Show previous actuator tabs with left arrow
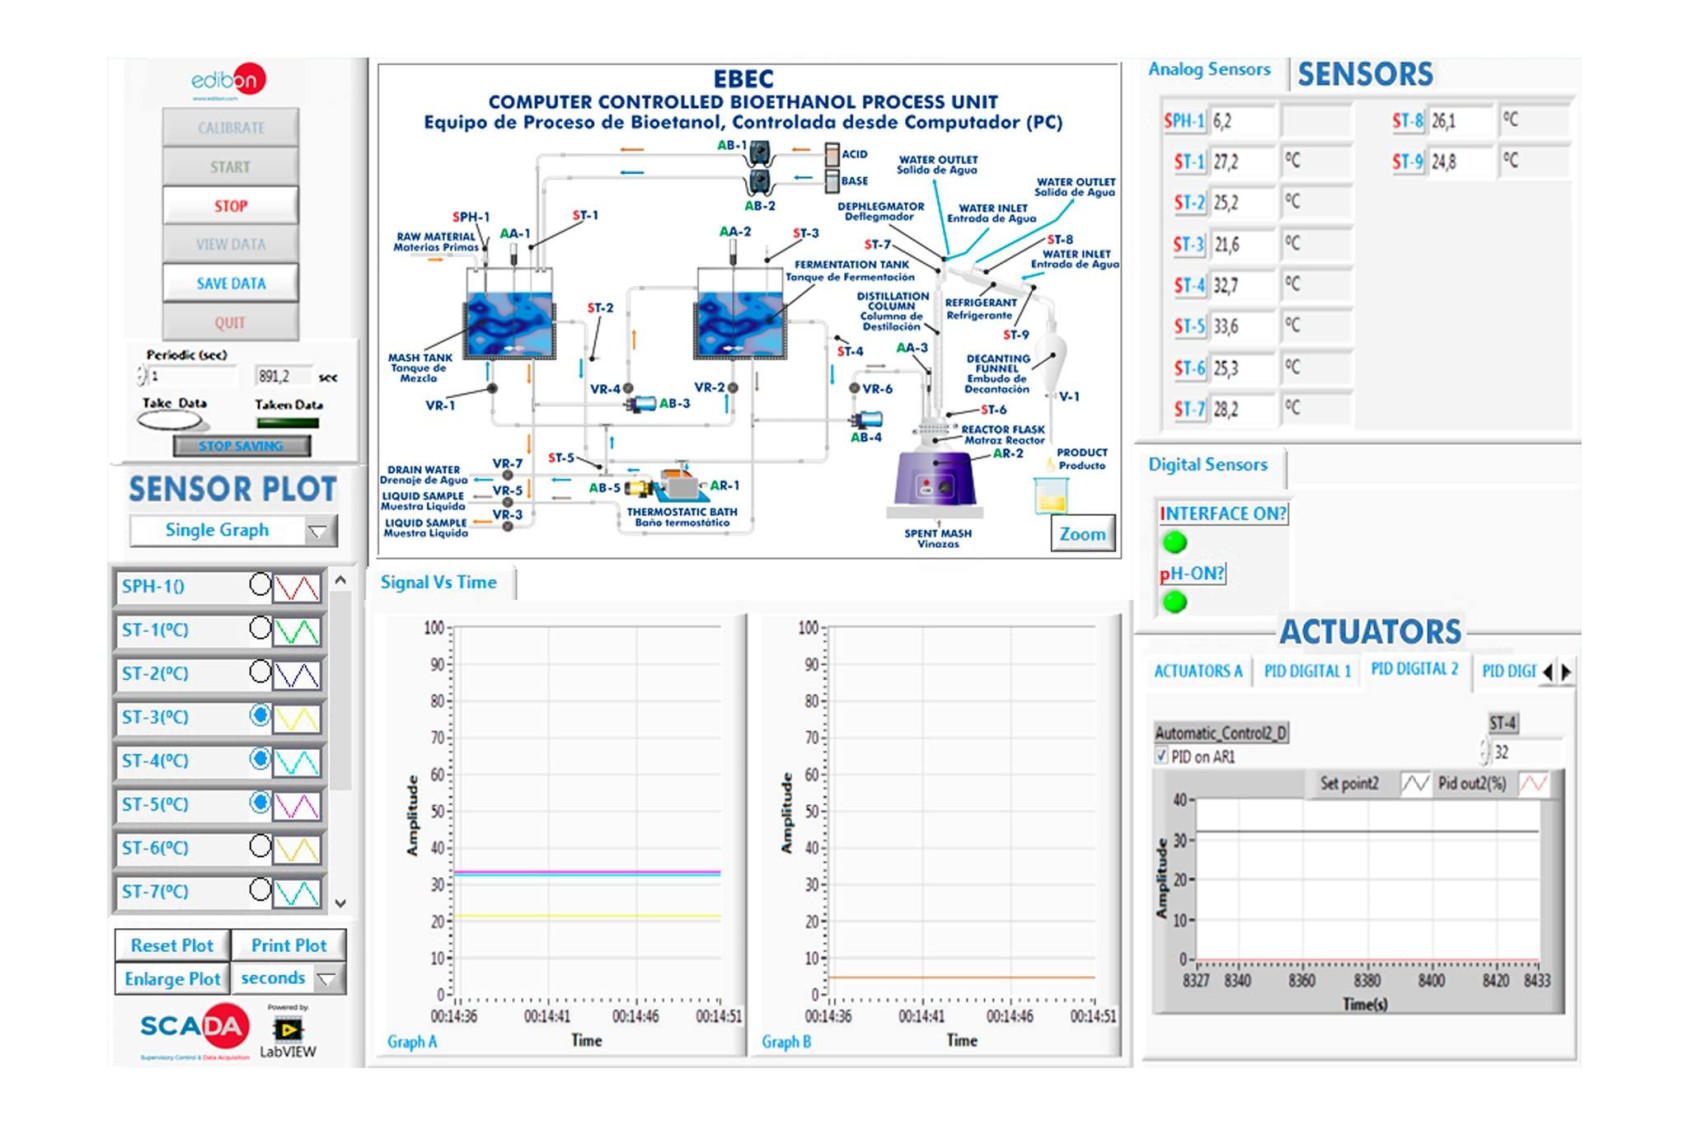This screenshot has height=1125, width=1688. point(1548,672)
